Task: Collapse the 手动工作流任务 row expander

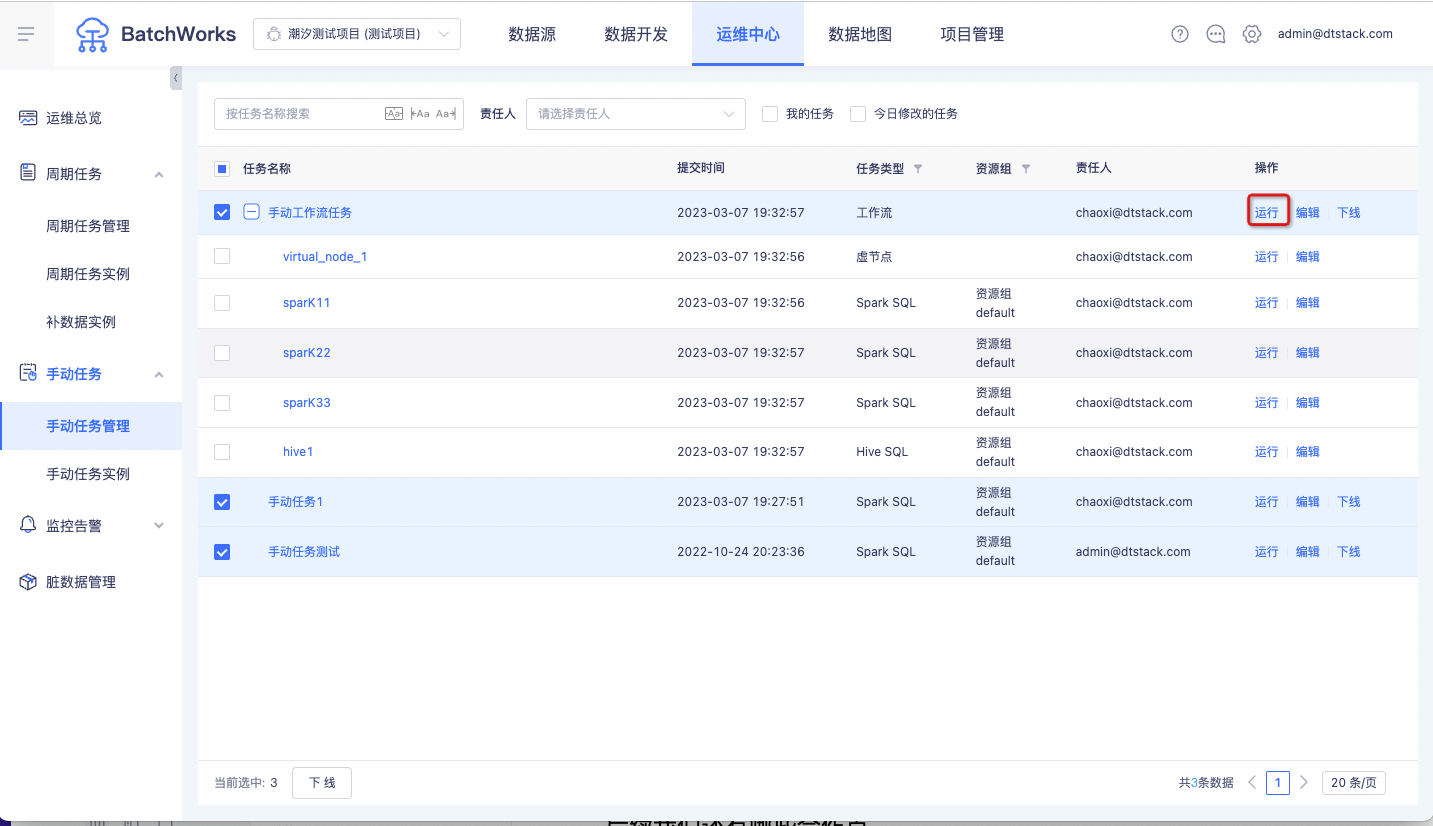Action: pyautogui.click(x=252, y=212)
